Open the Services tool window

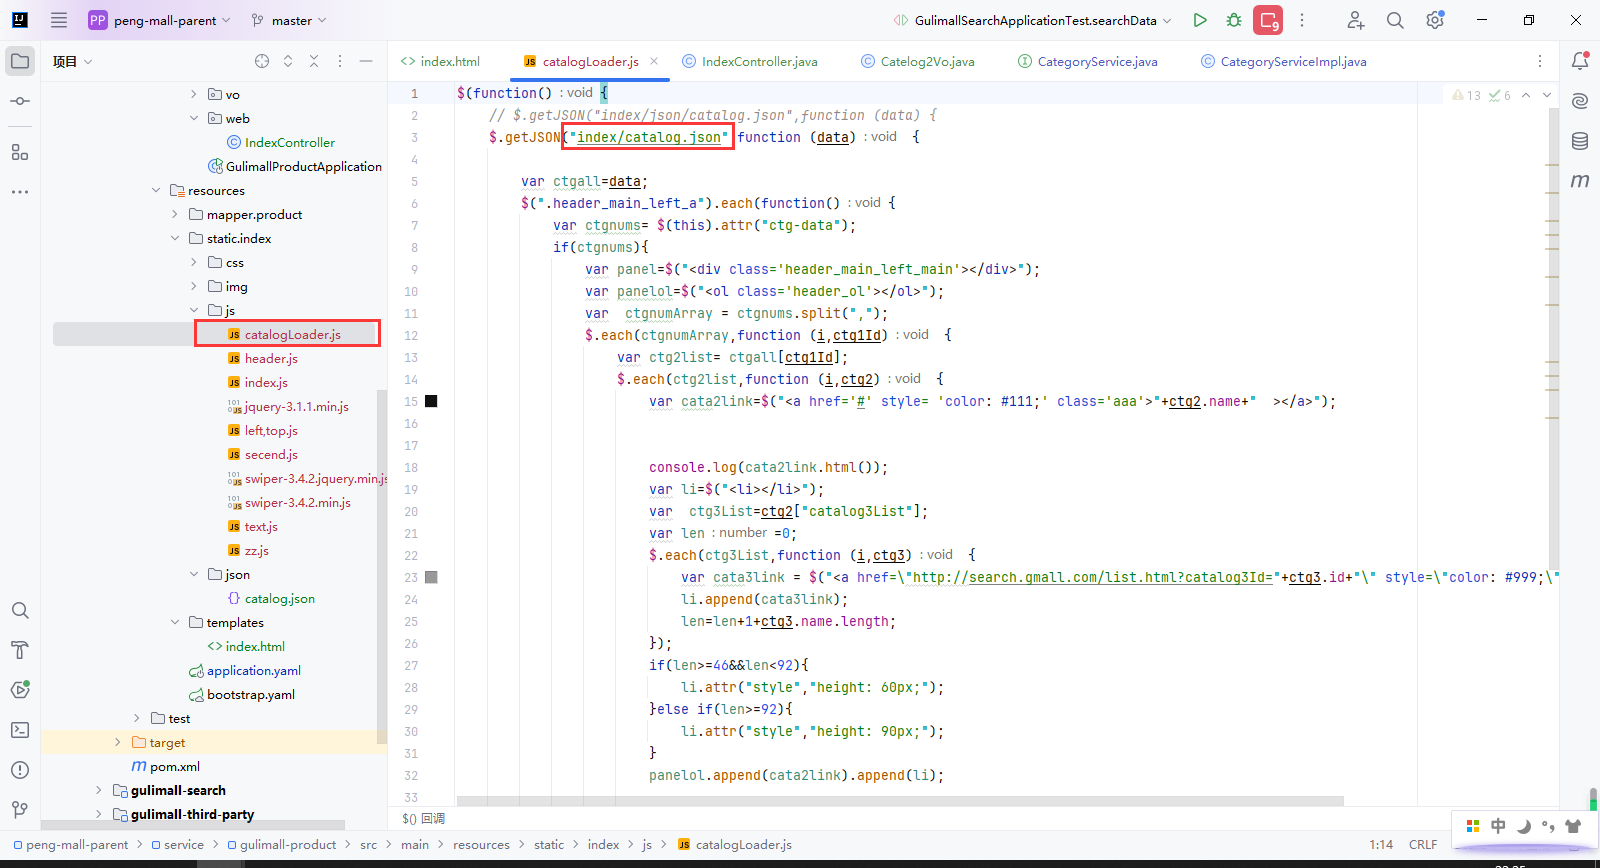pos(20,690)
